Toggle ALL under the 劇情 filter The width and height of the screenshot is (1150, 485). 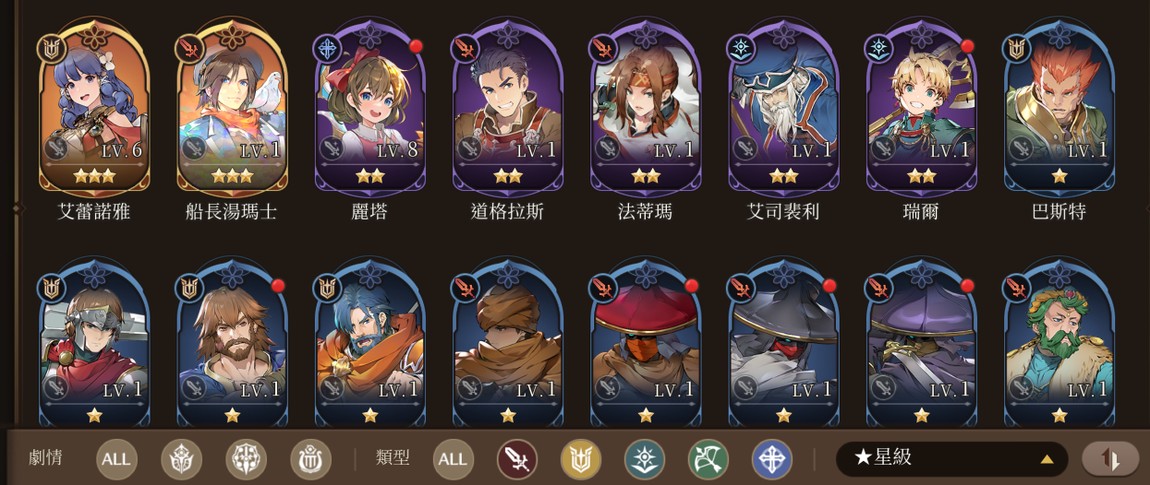[x=116, y=459]
